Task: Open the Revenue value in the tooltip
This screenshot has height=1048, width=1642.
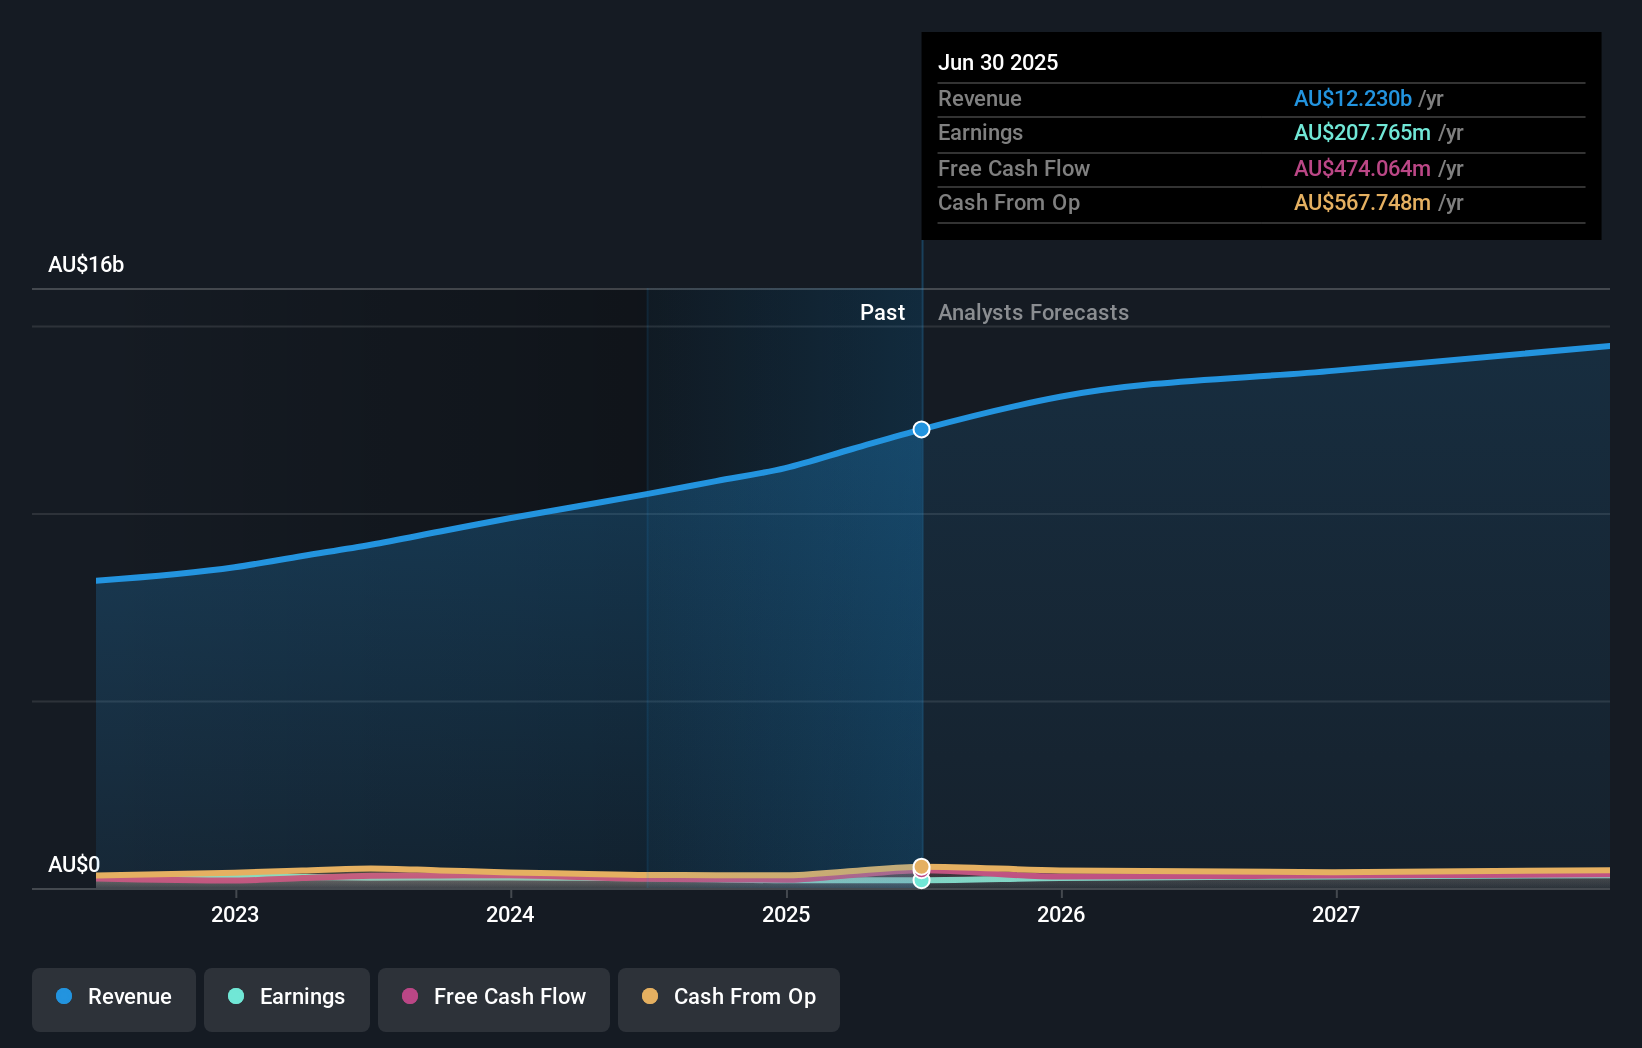Action: (1353, 98)
